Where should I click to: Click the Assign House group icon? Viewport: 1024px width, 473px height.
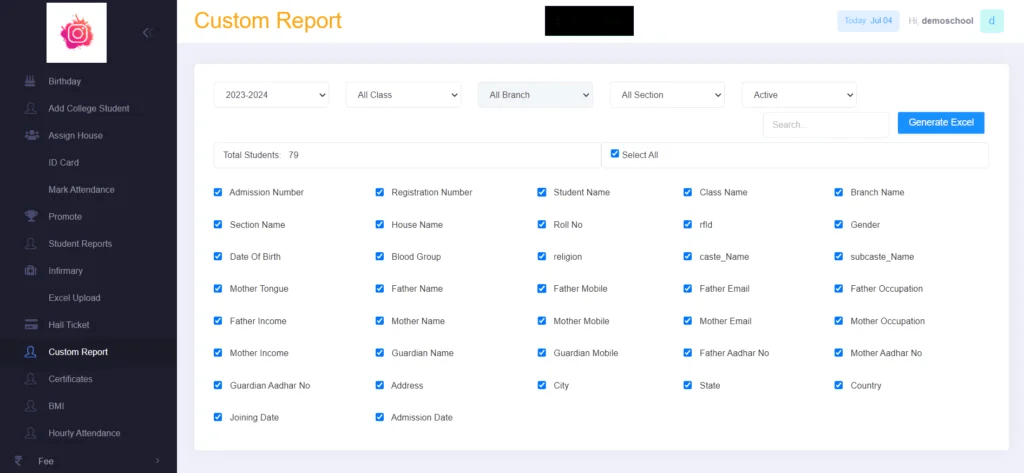coord(31,135)
